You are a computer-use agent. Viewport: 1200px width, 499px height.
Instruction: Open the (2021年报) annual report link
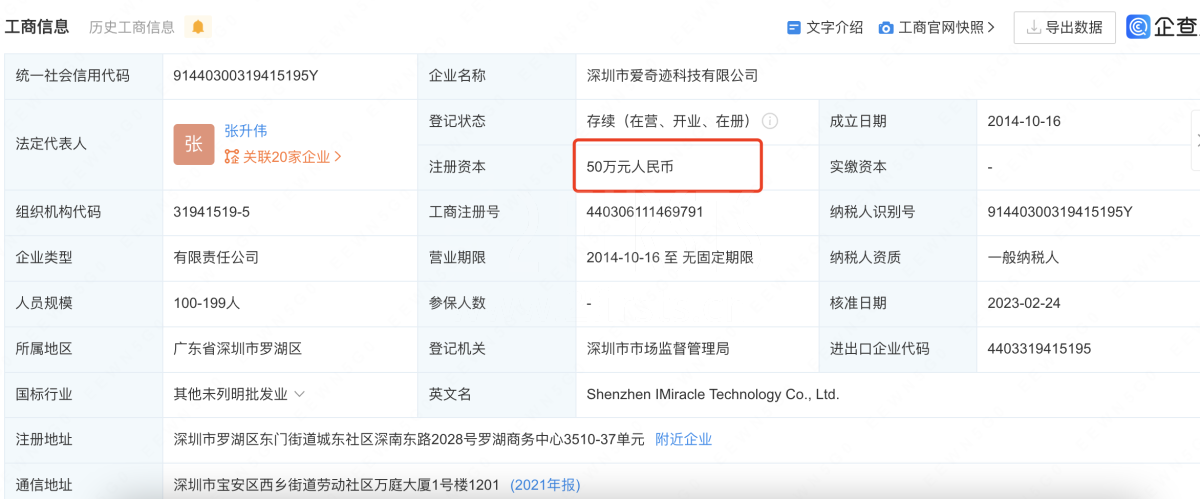pyautogui.click(x=544, y=485)
